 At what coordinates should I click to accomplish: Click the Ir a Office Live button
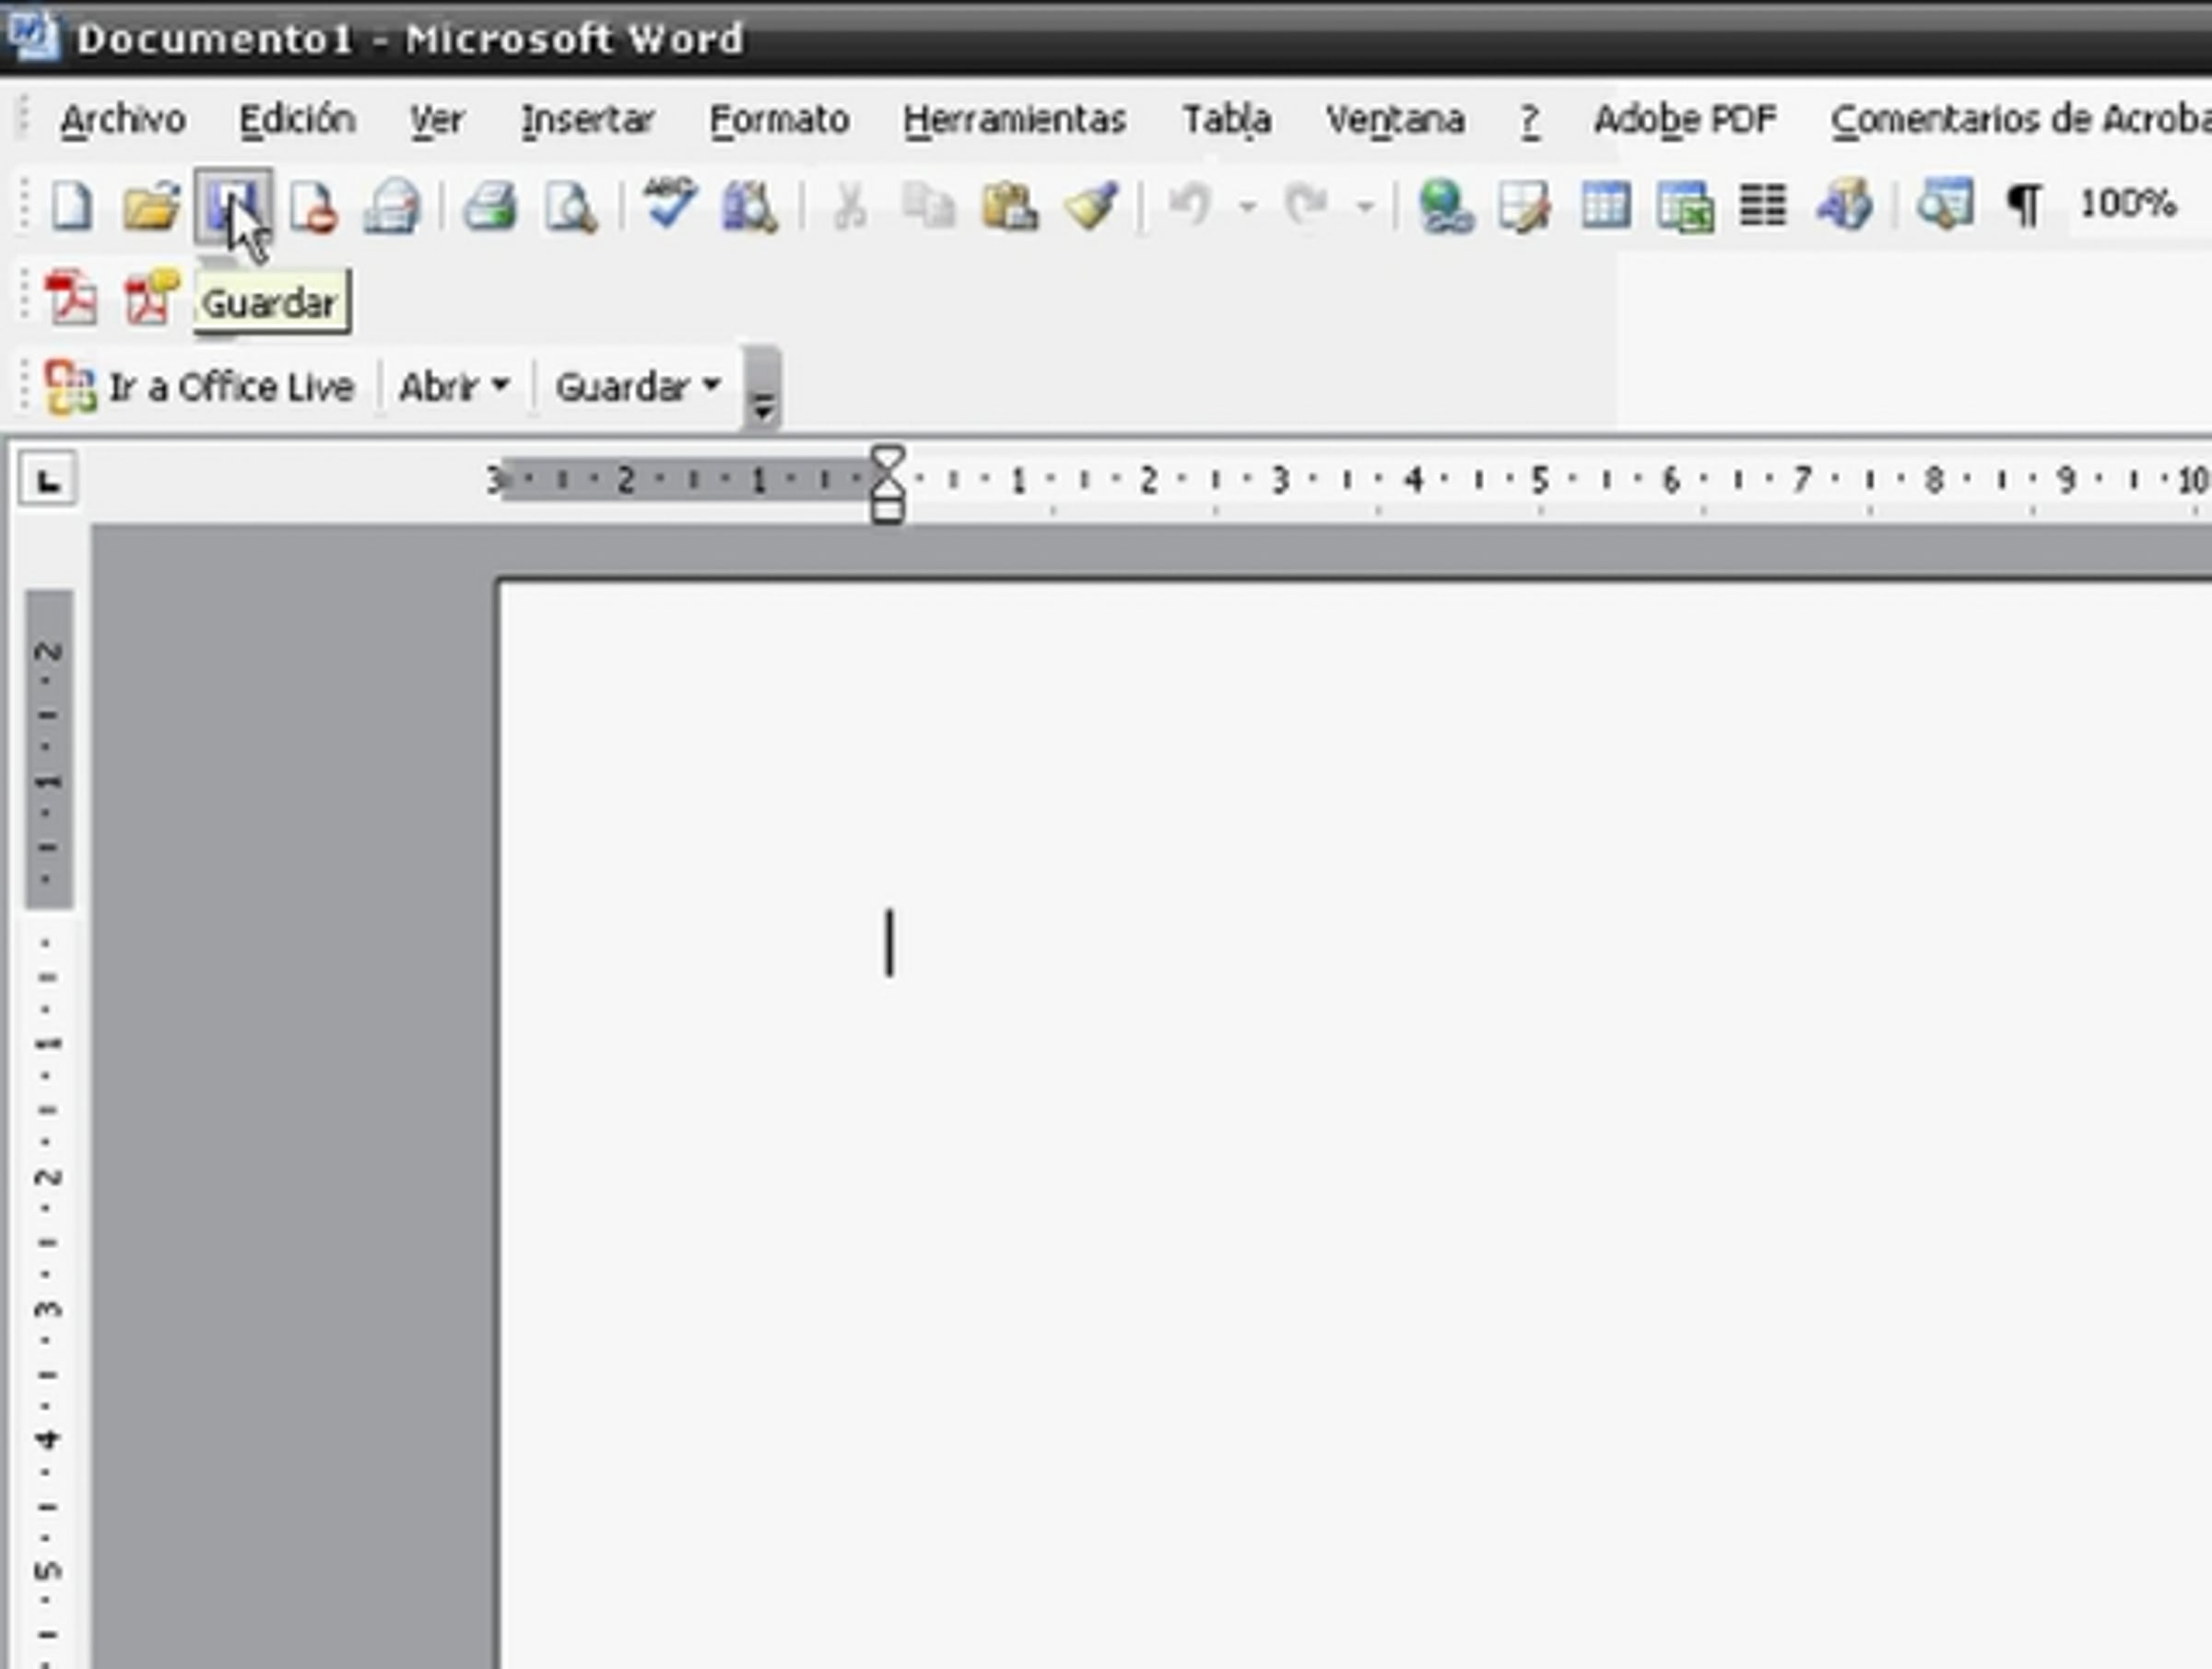(x=200, y=387)
